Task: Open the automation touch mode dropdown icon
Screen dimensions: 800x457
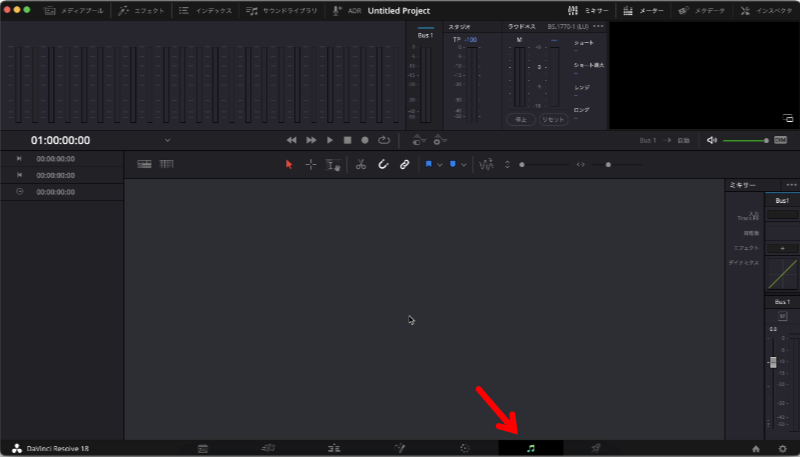Action: pos(419,140)
